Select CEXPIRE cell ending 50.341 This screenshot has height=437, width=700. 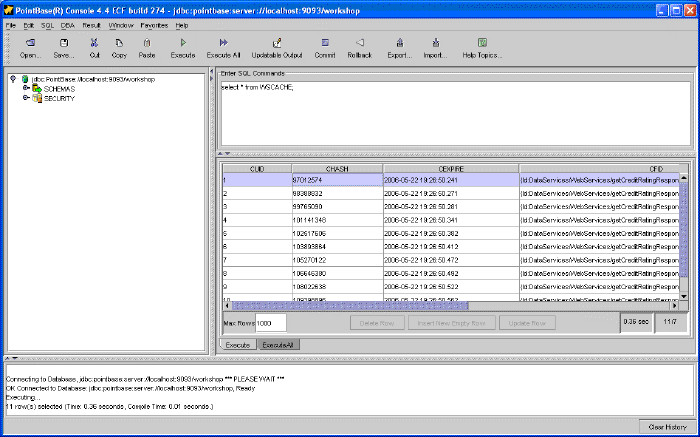pos(451,220)
